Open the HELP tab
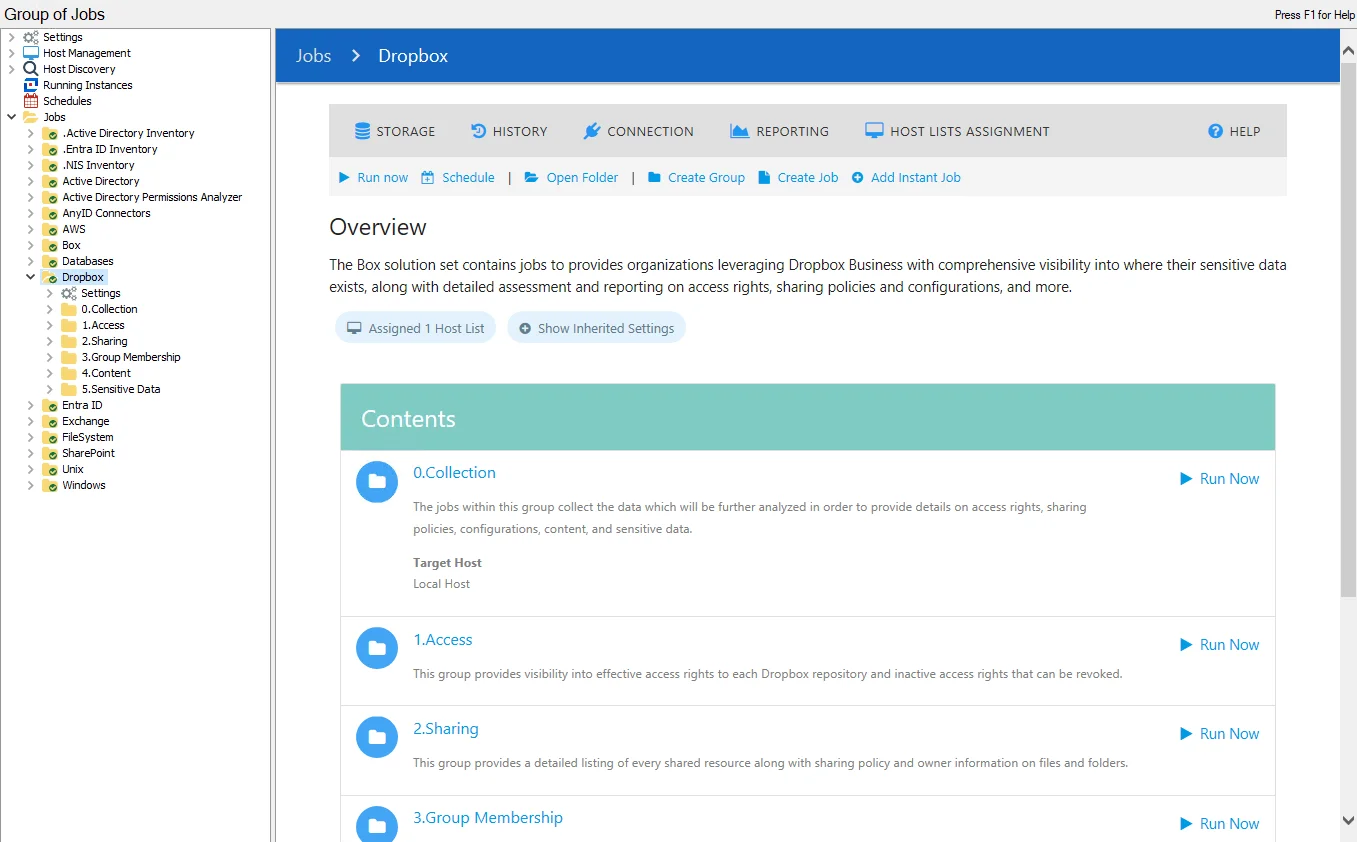The image size is (1357, 842). pos(1234,131)
